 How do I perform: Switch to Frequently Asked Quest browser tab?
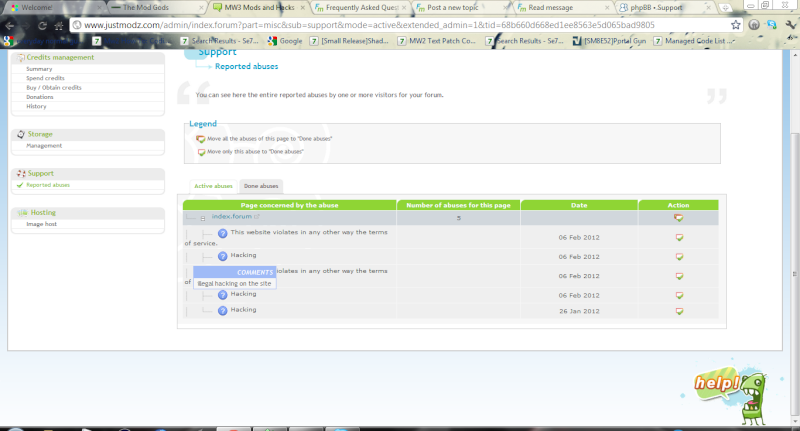point(359,8)
